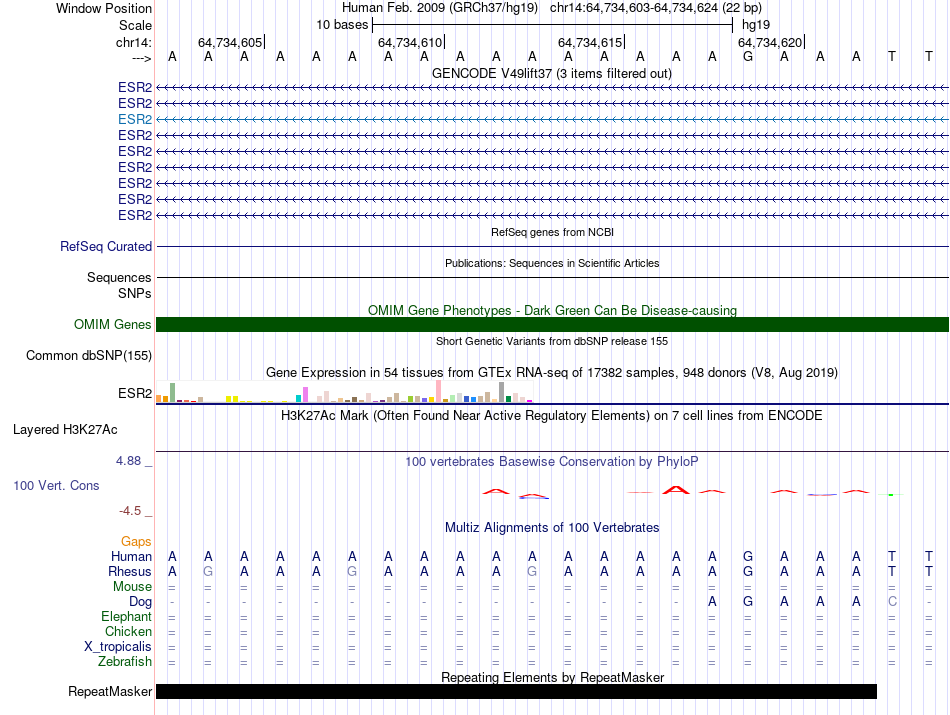Click the GTEx Gene Expression track title
This screenshot has height=715, width=950.
point(552,373)
